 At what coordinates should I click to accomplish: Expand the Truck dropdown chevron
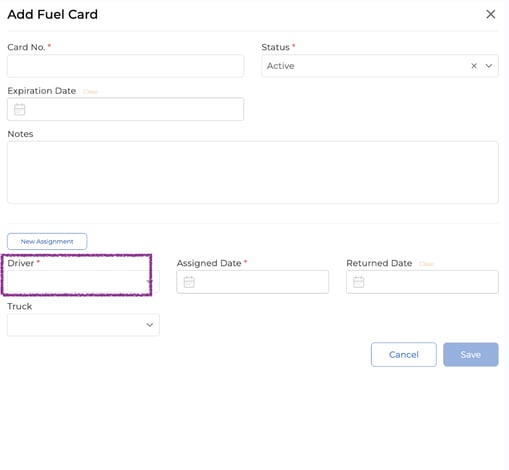[150, 325]
